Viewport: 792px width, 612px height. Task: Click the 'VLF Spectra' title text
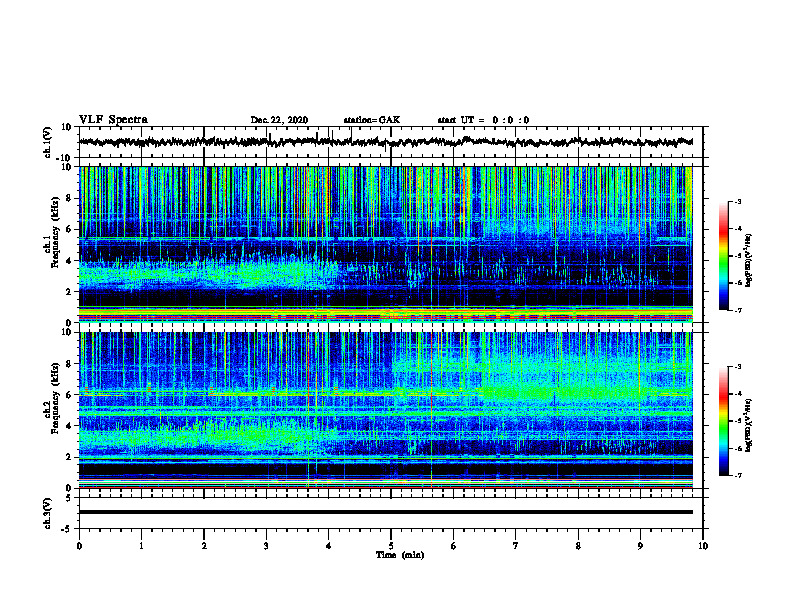click(x=113, y=120)
